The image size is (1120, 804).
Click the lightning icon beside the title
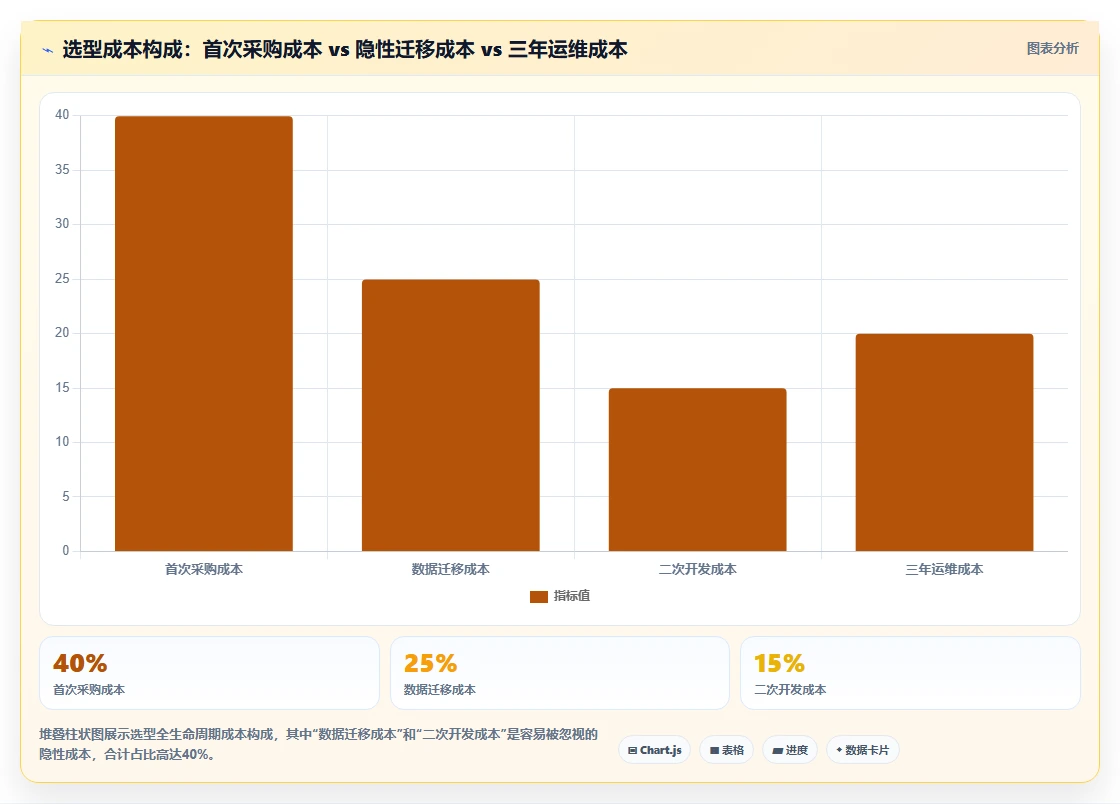[48, 50]
